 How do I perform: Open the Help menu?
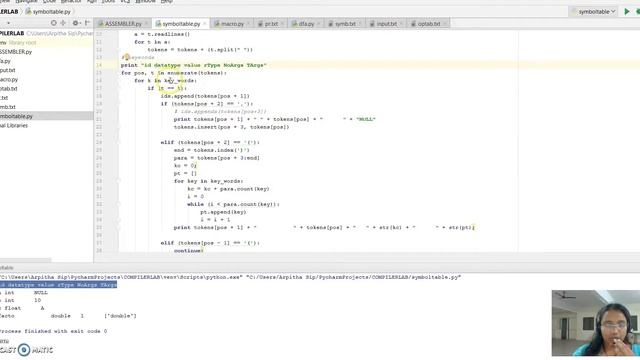[x=167, y=2]
